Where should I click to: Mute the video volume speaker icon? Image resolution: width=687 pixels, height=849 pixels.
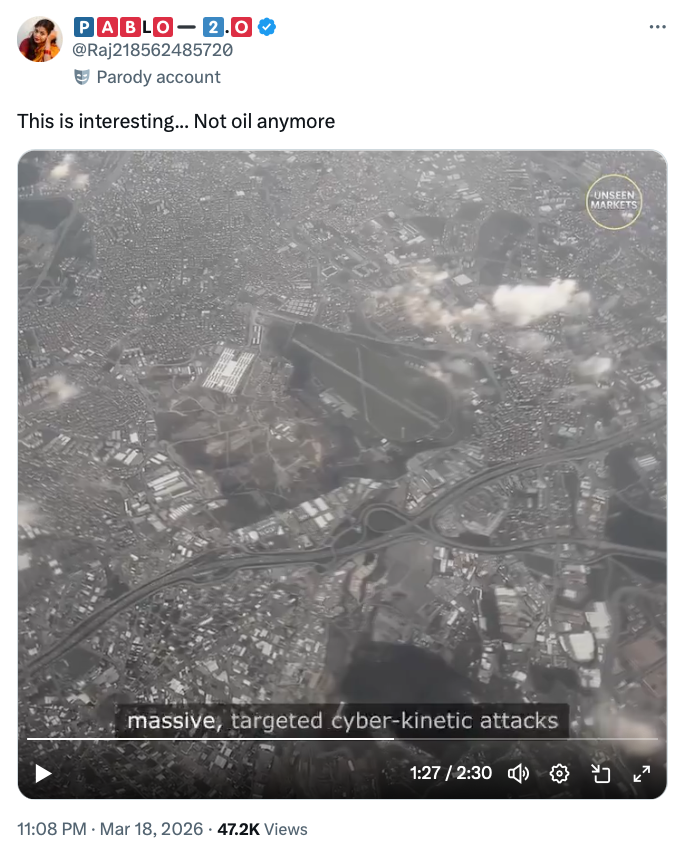(518, 774)
